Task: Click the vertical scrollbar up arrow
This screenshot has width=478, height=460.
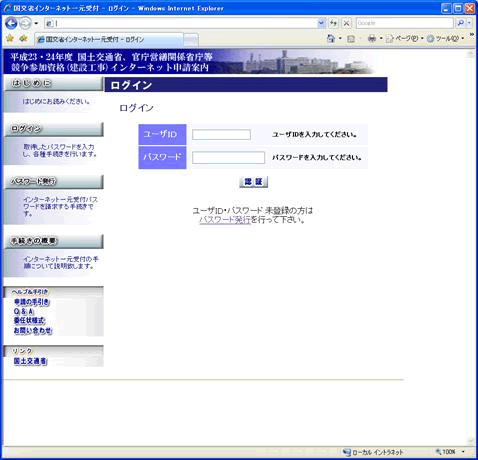Action: [471, 54]
